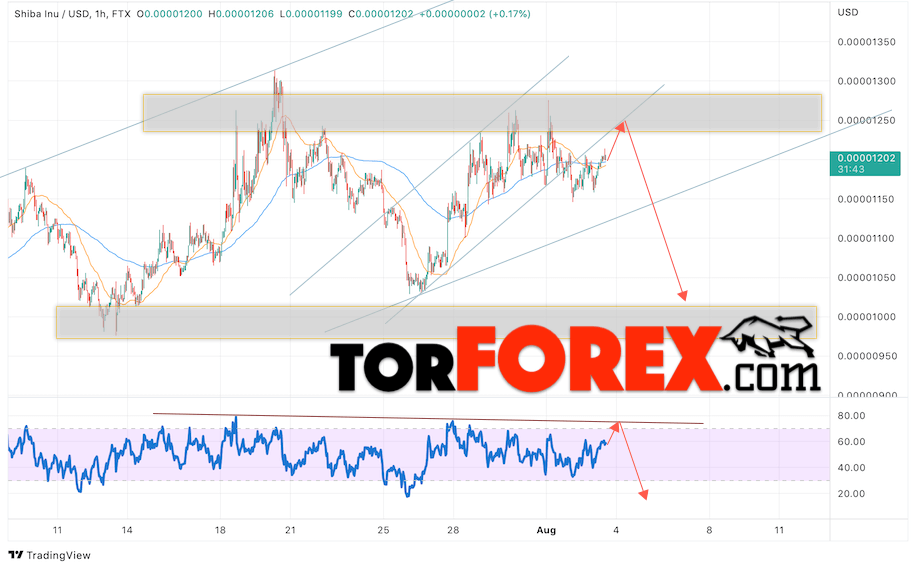Click the Aug month label on time axis
916x569 pixels.
tap(546, 530)
